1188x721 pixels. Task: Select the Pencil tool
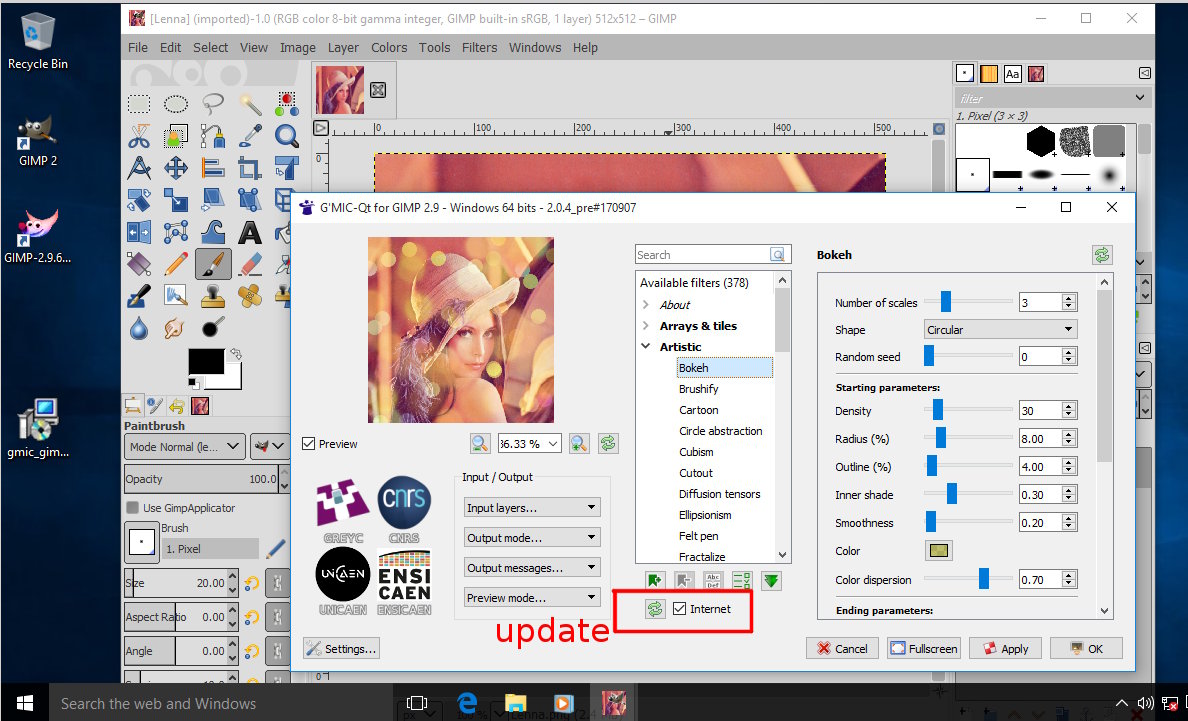click(x=176, y=264)
